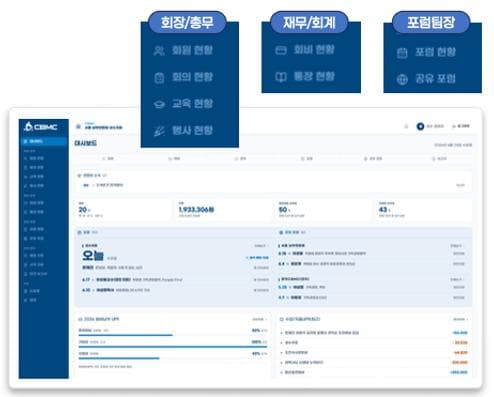
Task: Click the 통장 현황 book icon
Action: (281, 77)
